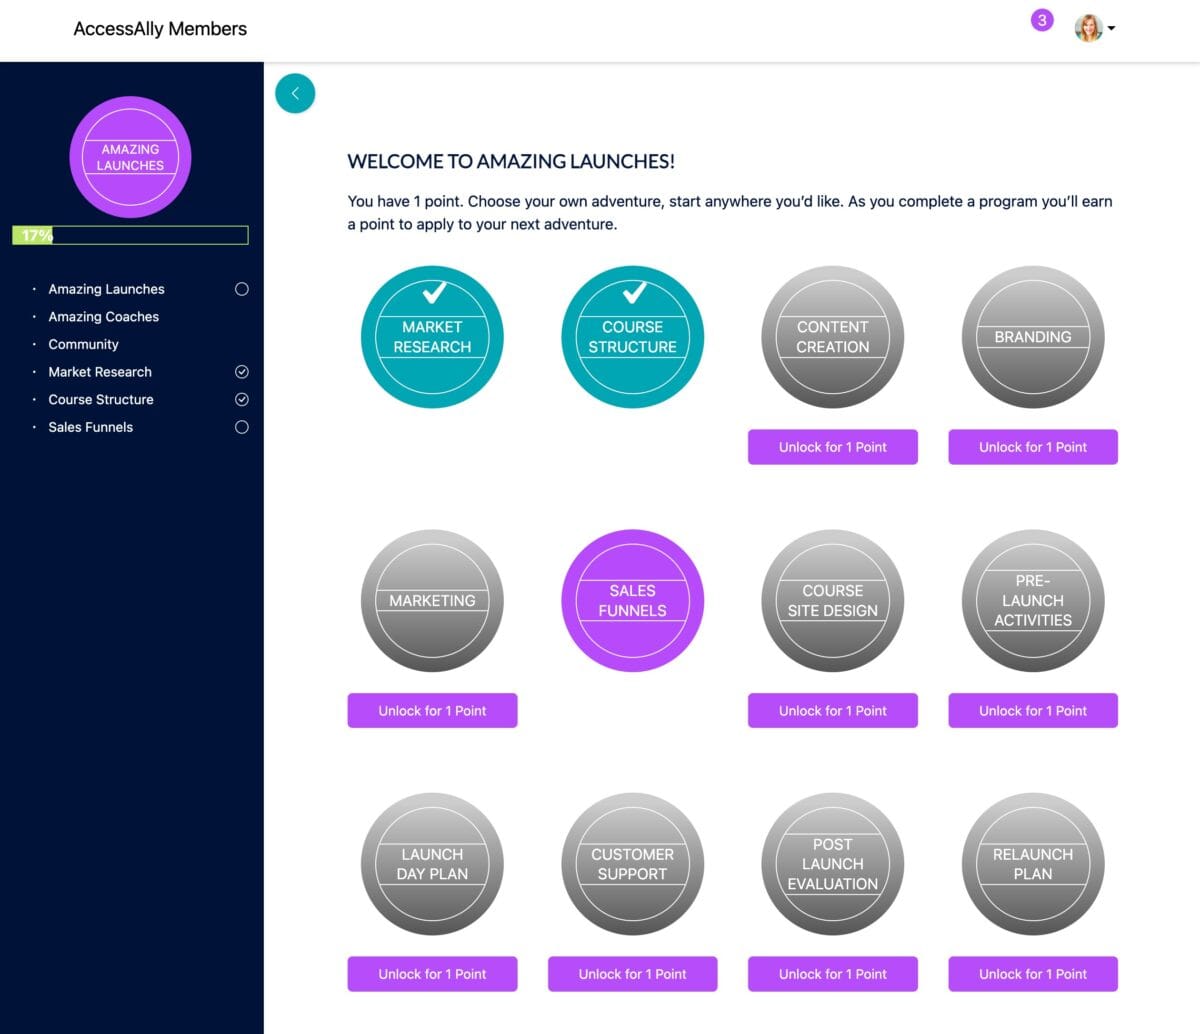This screenshot has height=1034, width=1200.
Task: Open Amazing Coaches from the sidebar
Action: click(103, 316)
